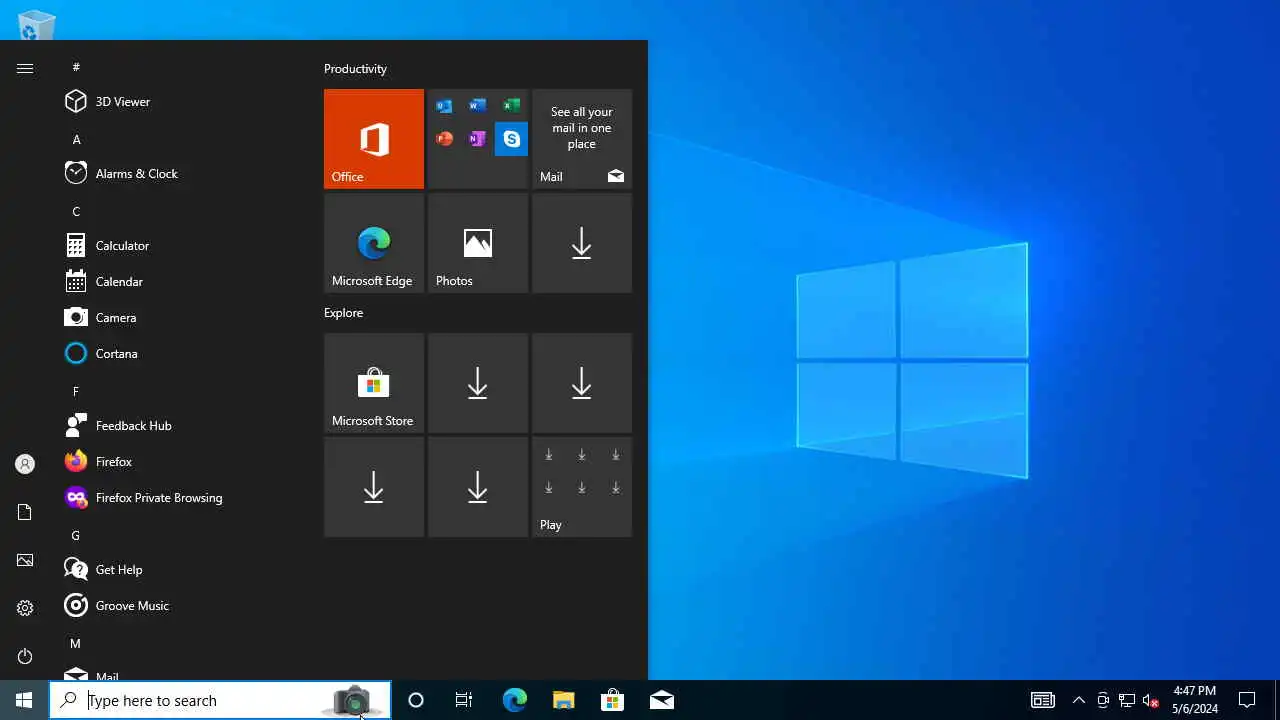Open Mail from the taskbar
This screenshot has width=1280, height=720.
pos(661,700)
